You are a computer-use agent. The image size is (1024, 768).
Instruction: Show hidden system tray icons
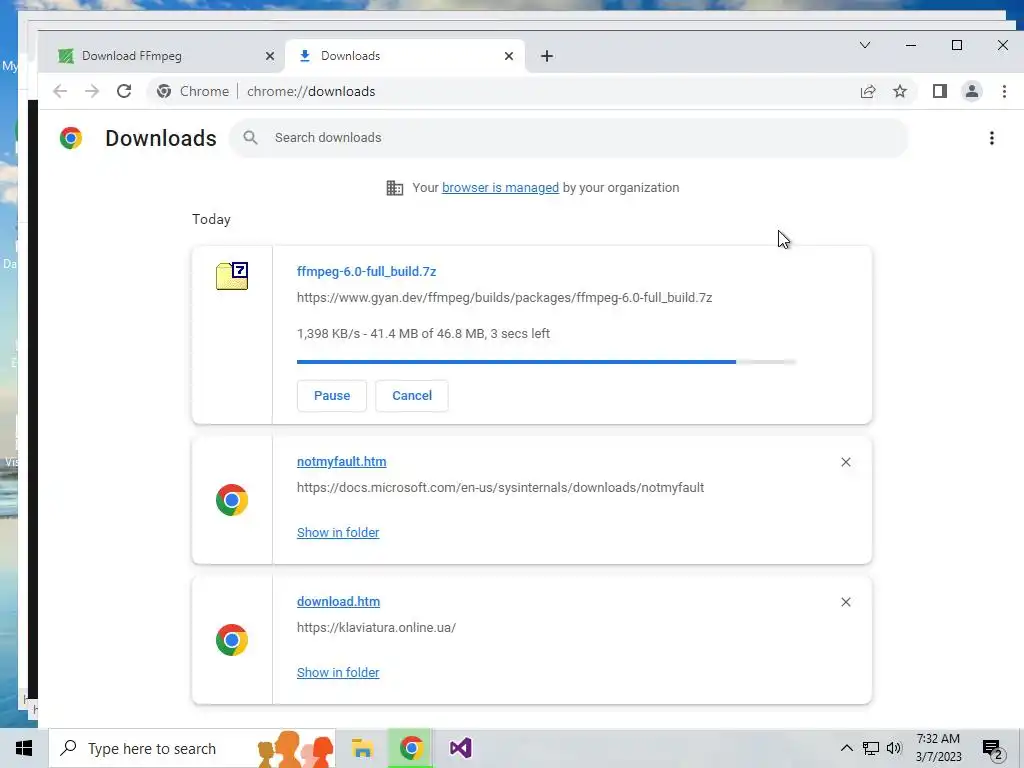846,748
